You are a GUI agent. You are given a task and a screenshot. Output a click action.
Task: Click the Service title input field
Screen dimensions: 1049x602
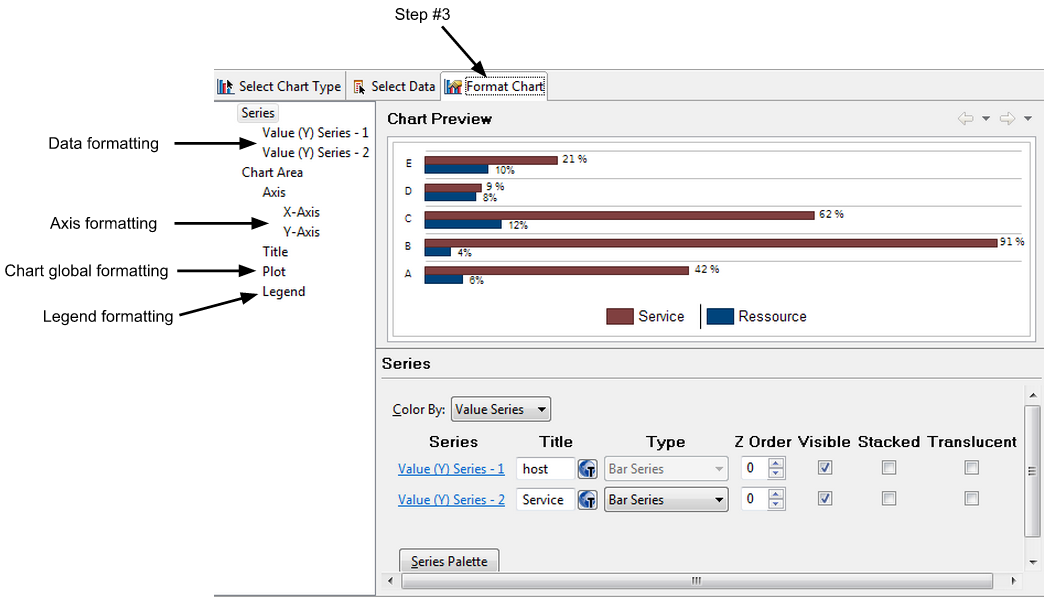pyautogui.click(x=545, y=500)
